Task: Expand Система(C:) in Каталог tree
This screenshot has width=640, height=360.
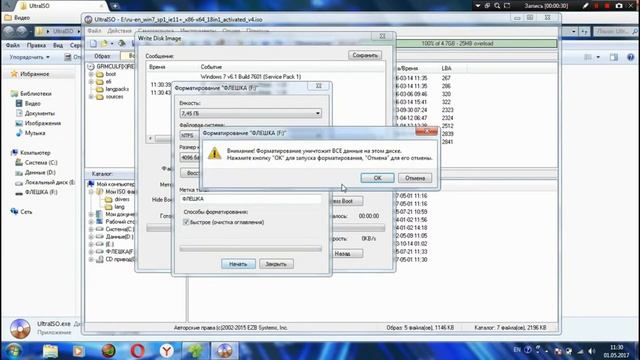Action: pyautogui.click(x=91, y=229)
